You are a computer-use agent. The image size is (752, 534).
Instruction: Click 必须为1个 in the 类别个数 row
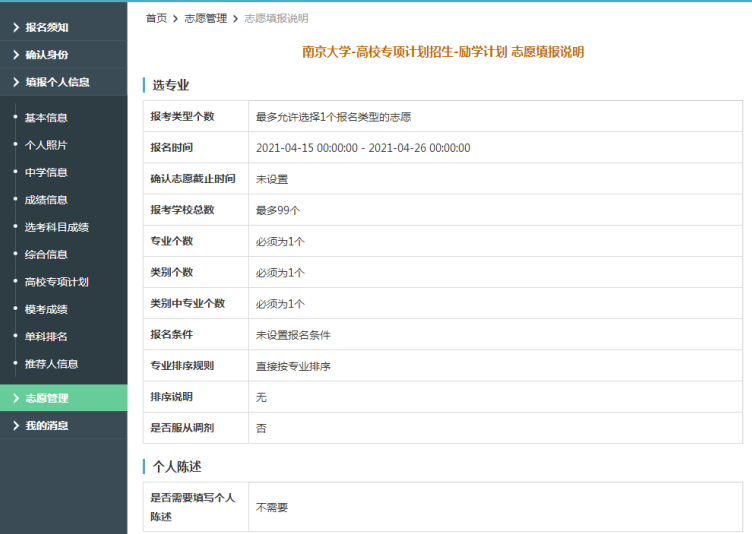click(280, 273)
